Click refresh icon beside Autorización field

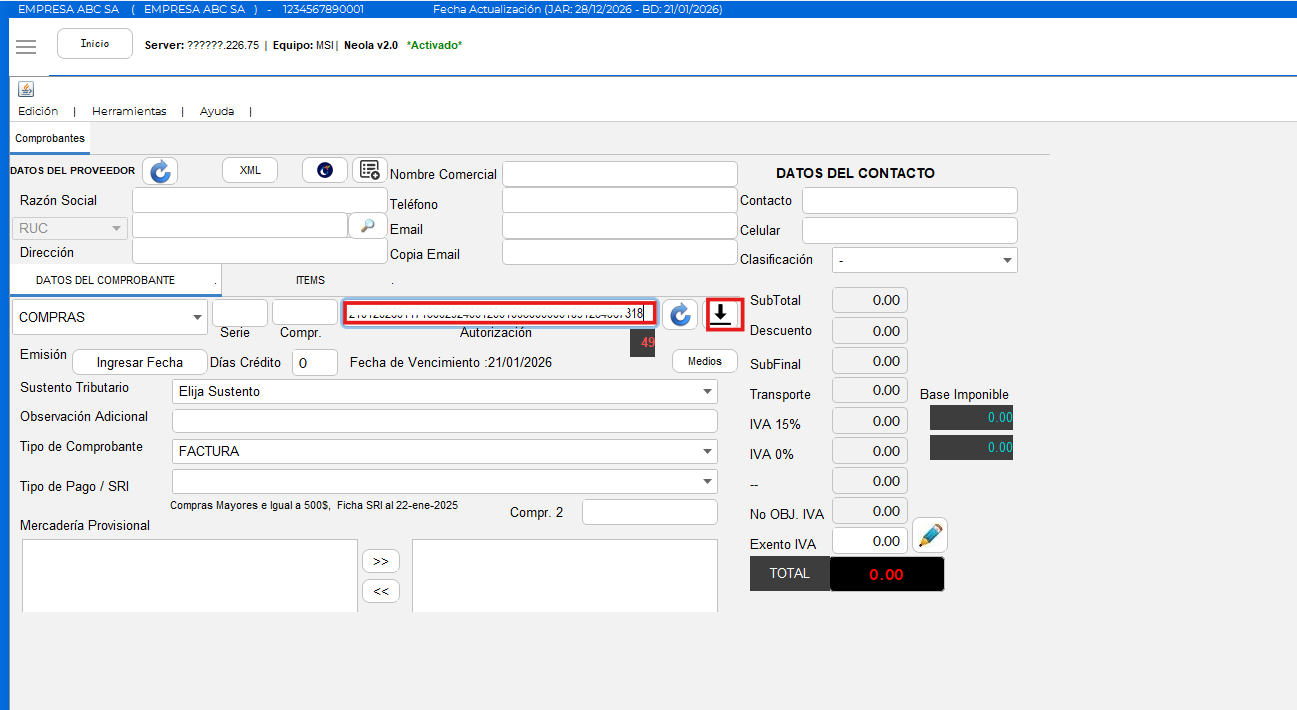point(680,315)
